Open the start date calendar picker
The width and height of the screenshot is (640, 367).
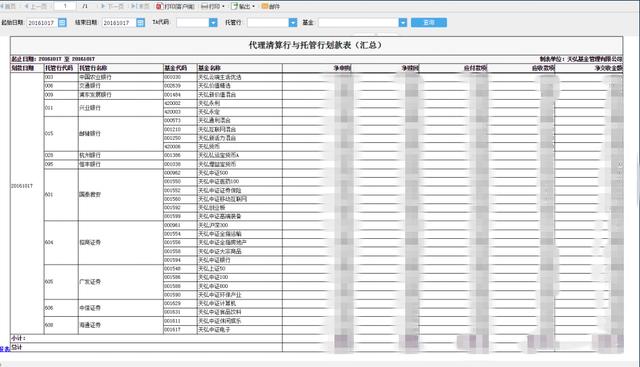62,22
